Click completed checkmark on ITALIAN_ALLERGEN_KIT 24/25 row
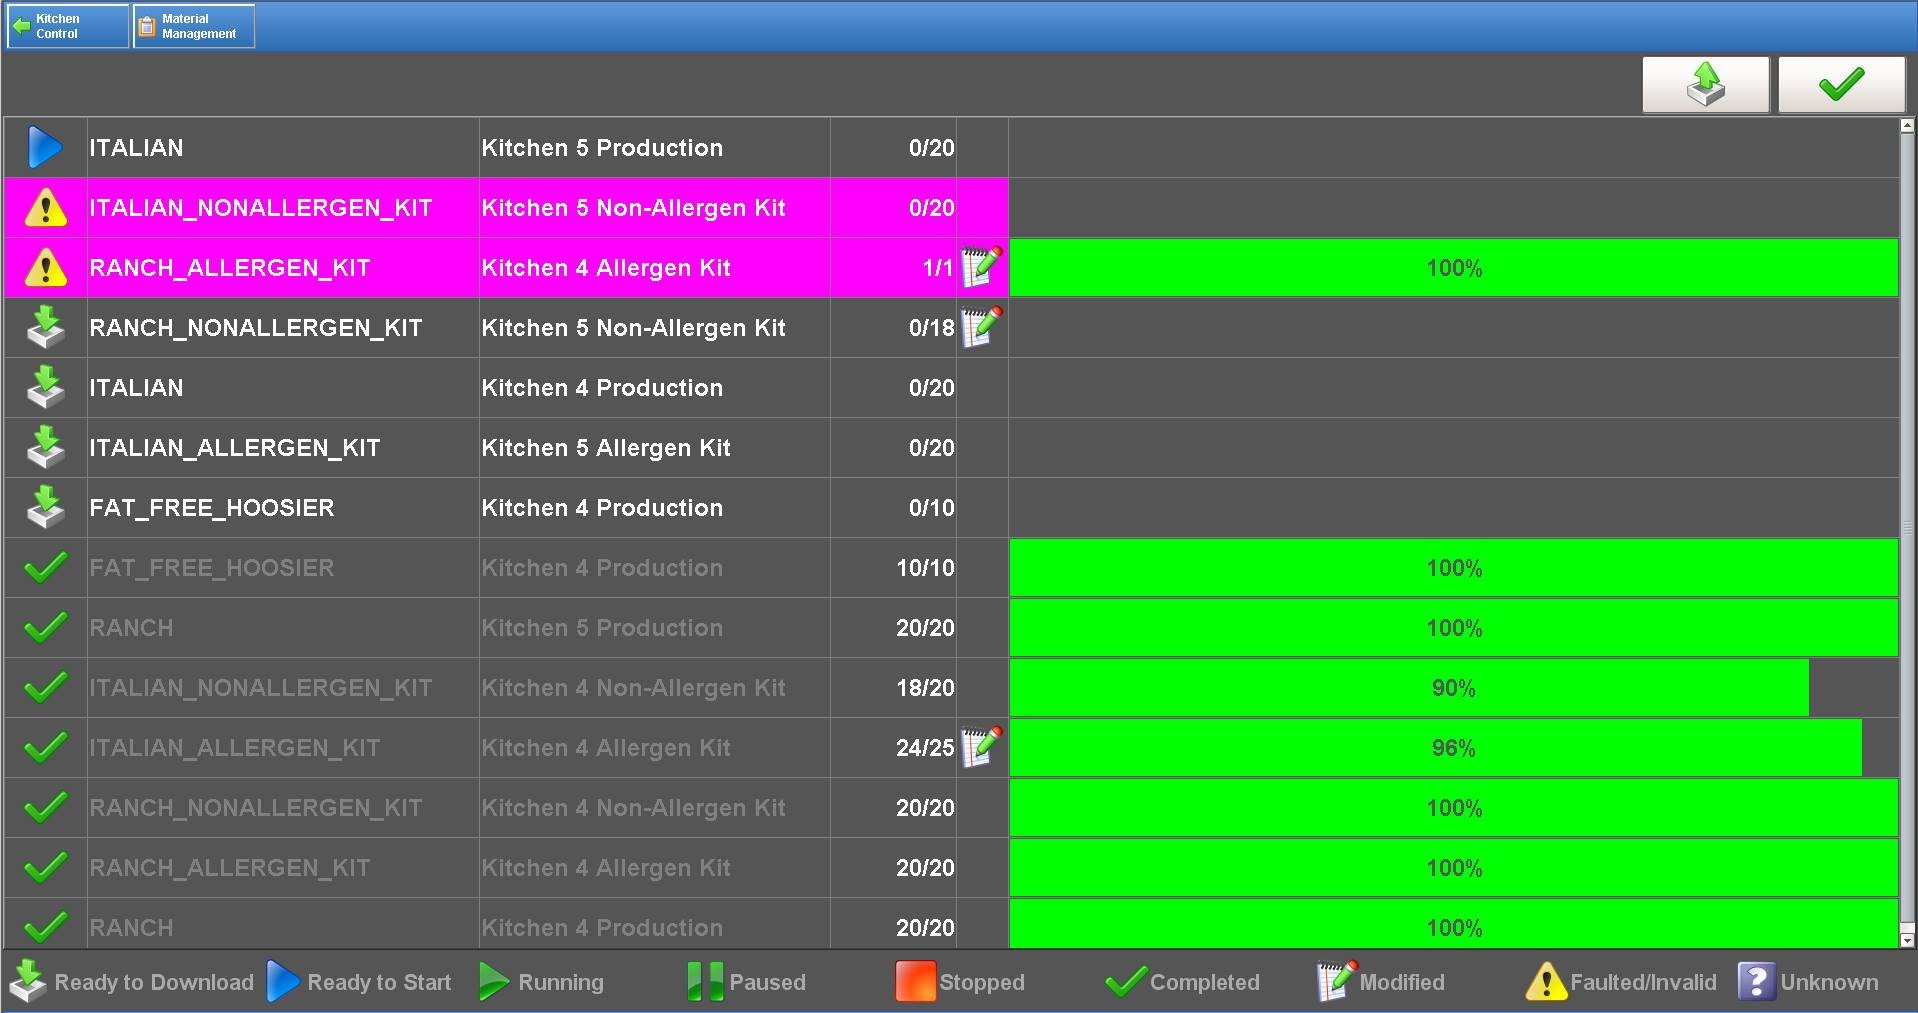The width and height of the screenshot is (1918, 1013). tap(45, 747)
